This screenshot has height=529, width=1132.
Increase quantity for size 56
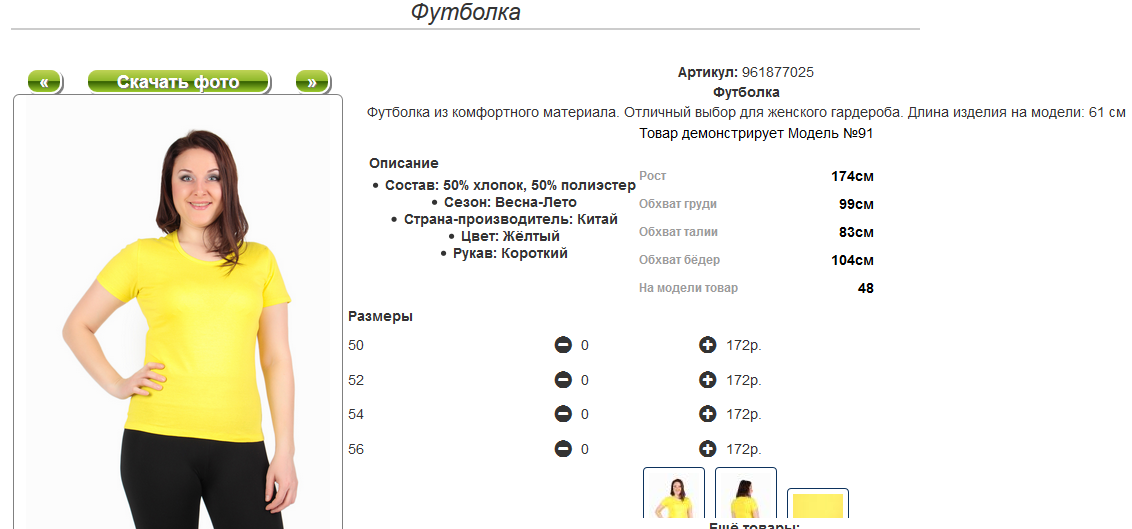(x=708, y=449)
